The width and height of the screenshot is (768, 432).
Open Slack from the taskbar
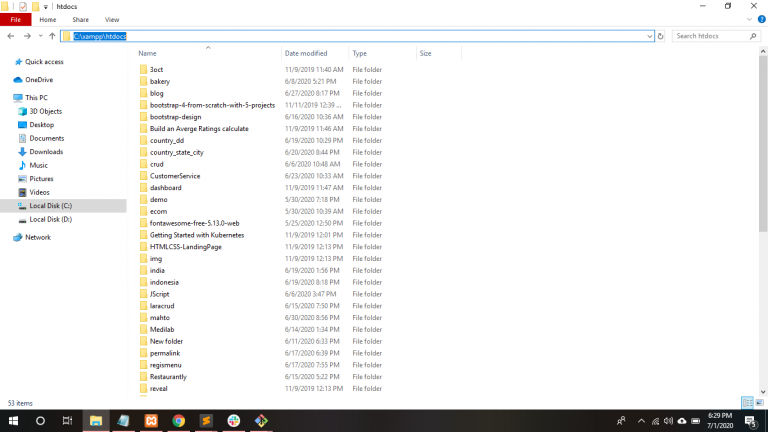pyautogui.click(x=233, y=421)
